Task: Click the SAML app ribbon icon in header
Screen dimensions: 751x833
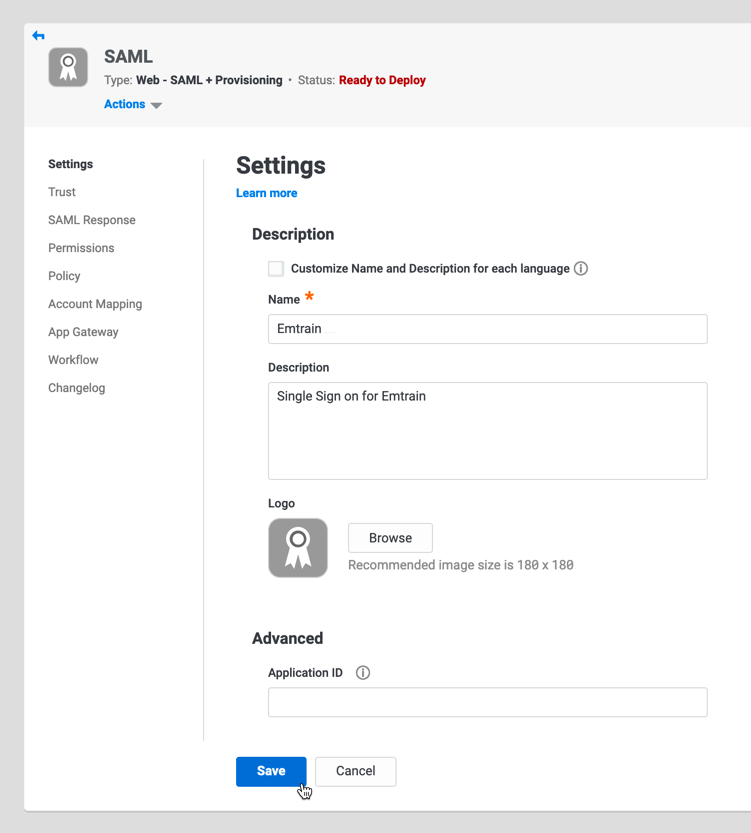Action: point(68,67)
